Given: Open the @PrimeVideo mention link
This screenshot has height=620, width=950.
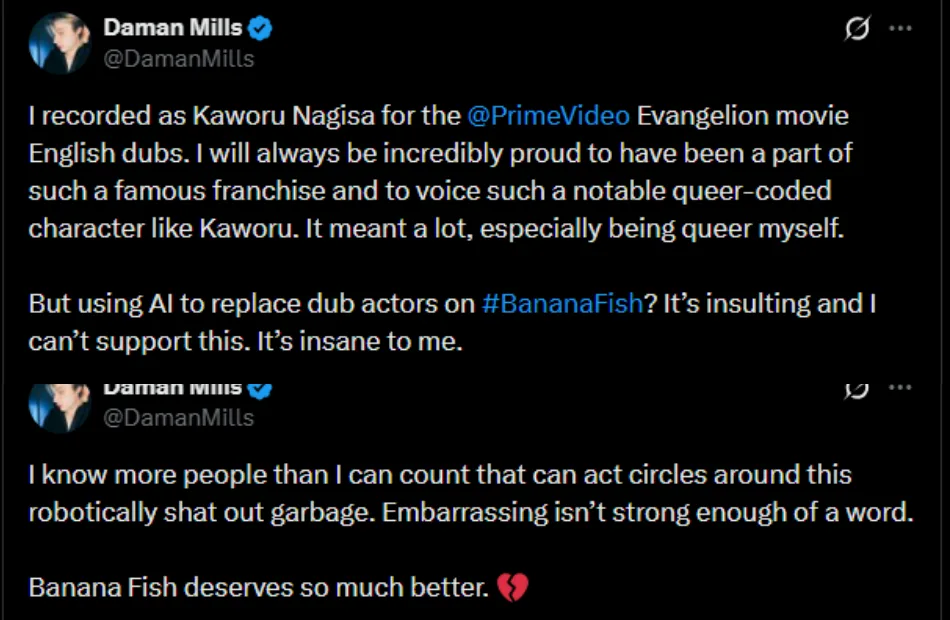Looking at the screenshot, I should (x=548, y=116).
